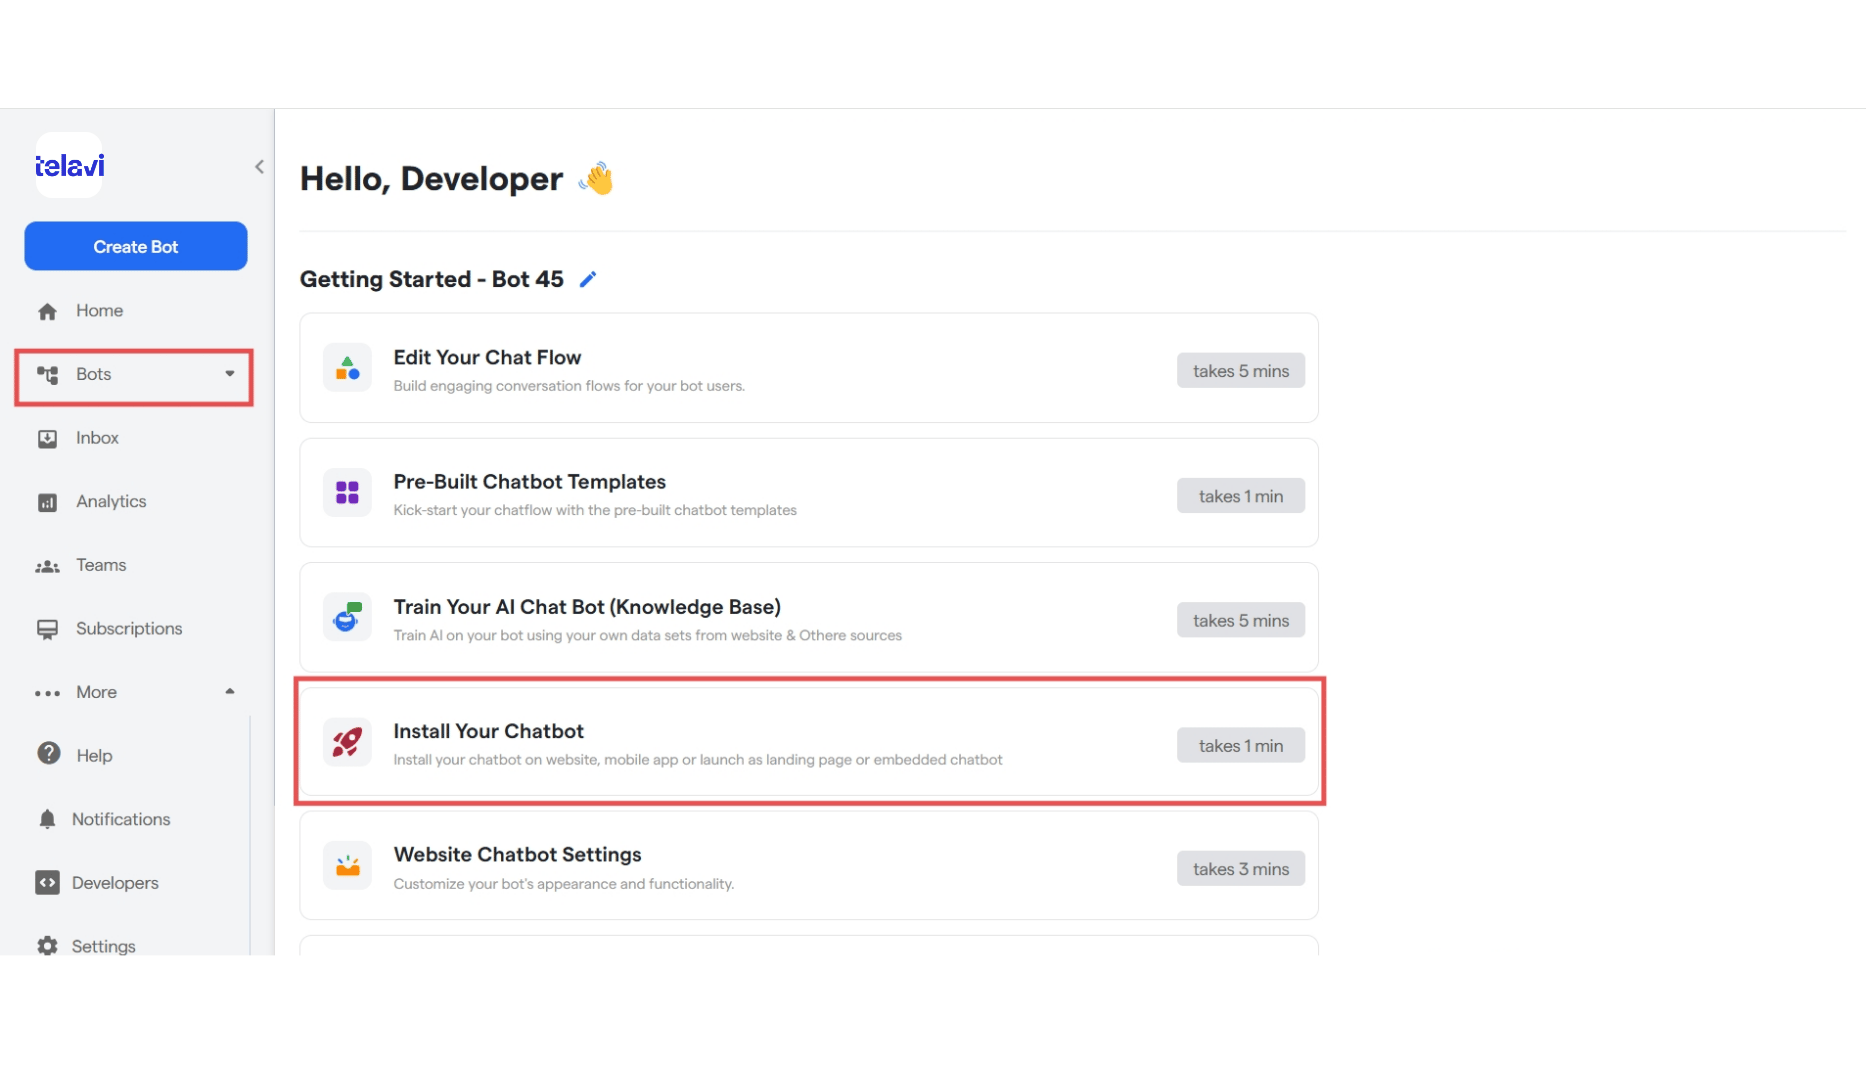Open the Notifications bell icon
This screenshot has height=1080, width=1866.
47,819
